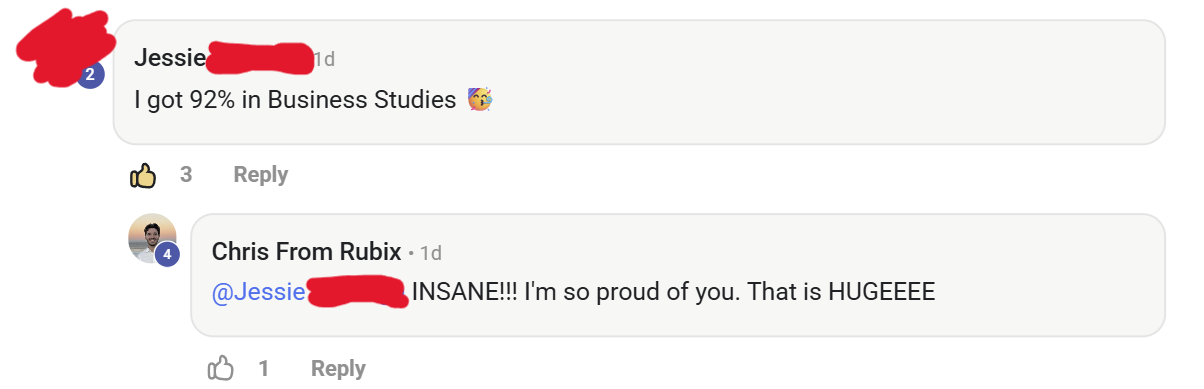View the 1 like on Chris's reply
Screen dimensions: 1204x389
(x=264, y=368)
